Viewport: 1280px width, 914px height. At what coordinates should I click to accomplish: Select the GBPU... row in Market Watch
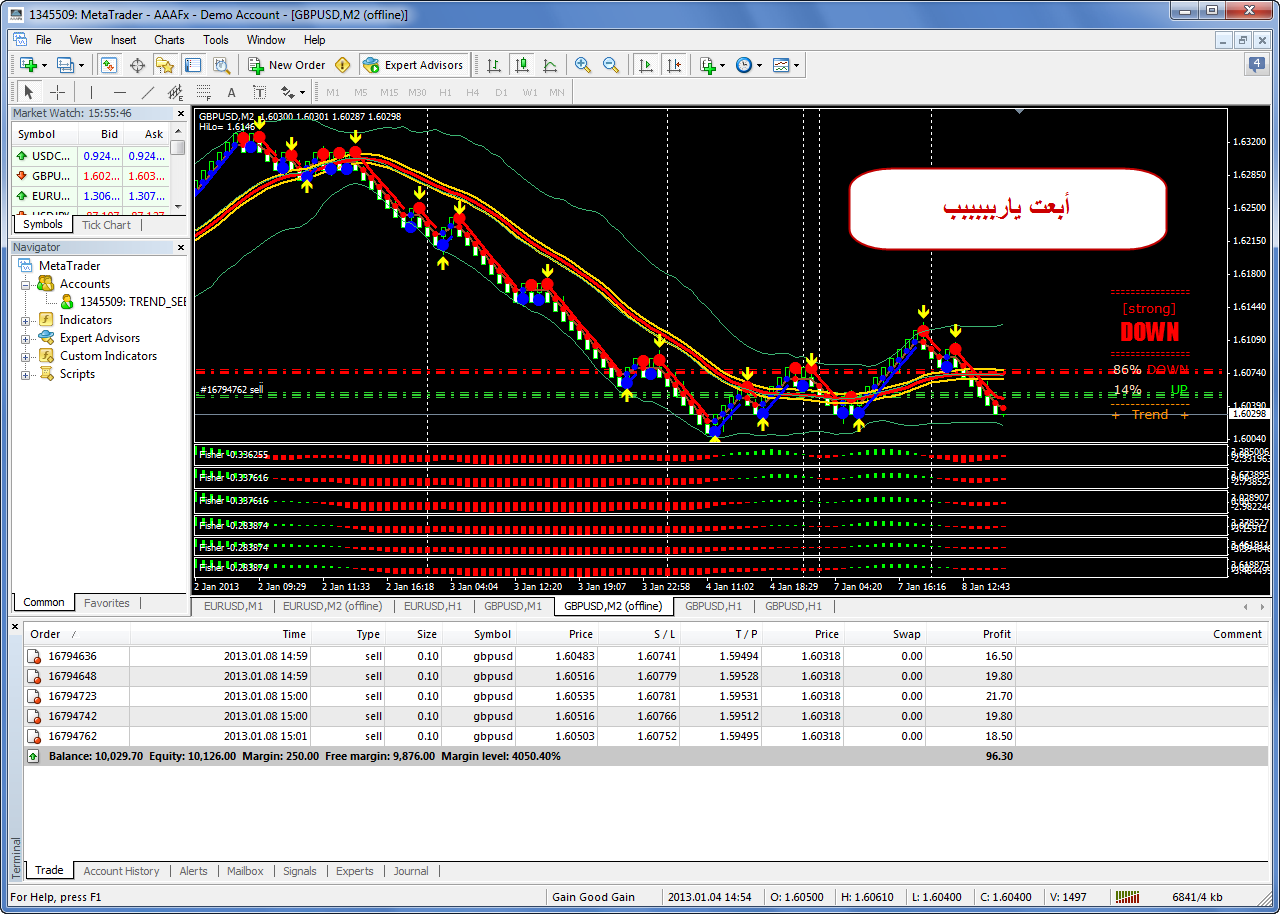point(91,176)
